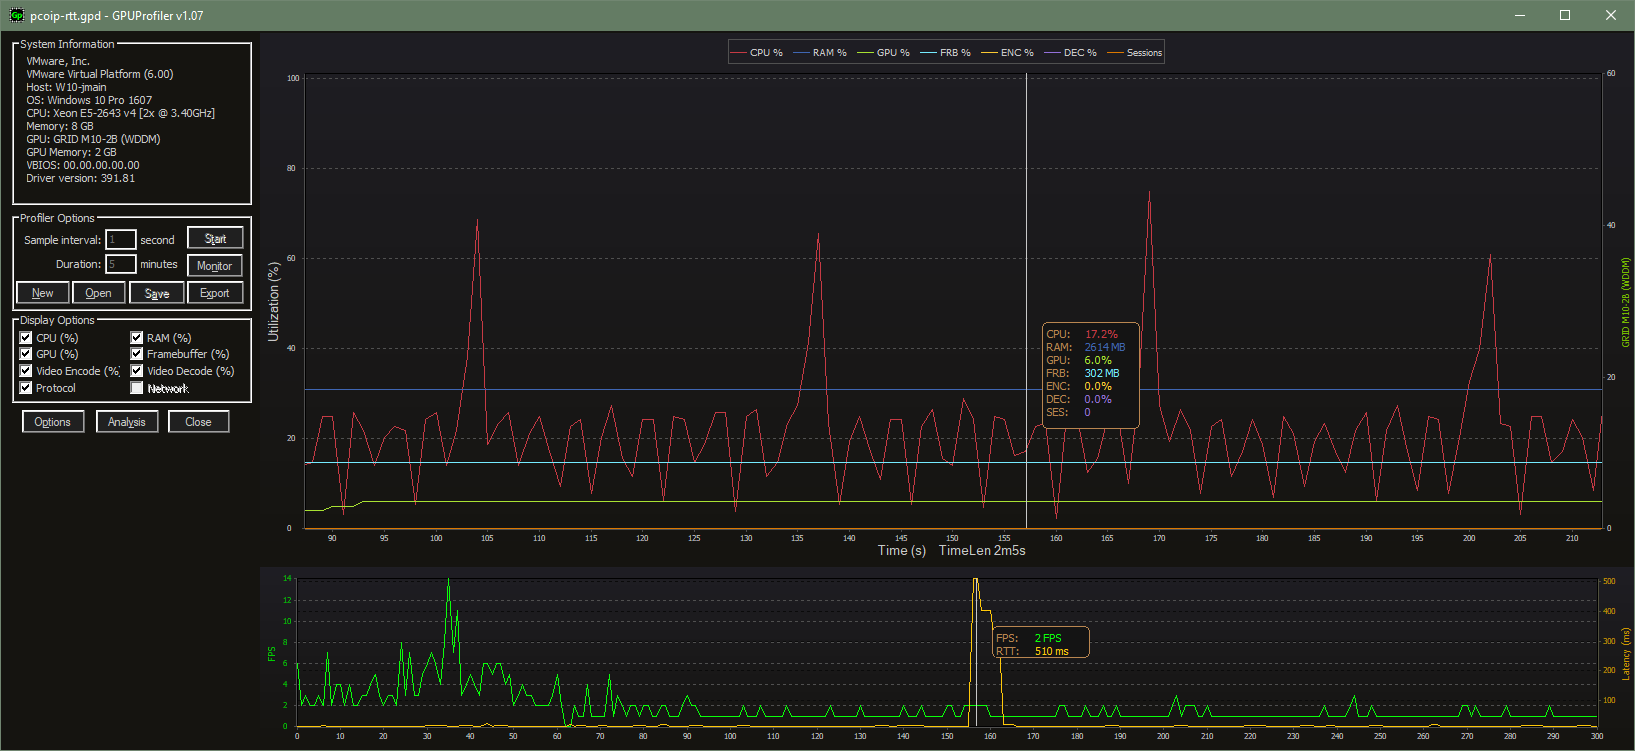Viewport: 1635px width, 751px height.
Task: Click the Monitor button
Action: pos(215,266)
